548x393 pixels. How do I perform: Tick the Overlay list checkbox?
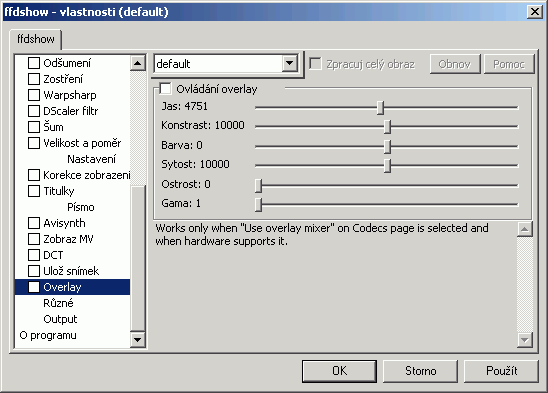34,287
